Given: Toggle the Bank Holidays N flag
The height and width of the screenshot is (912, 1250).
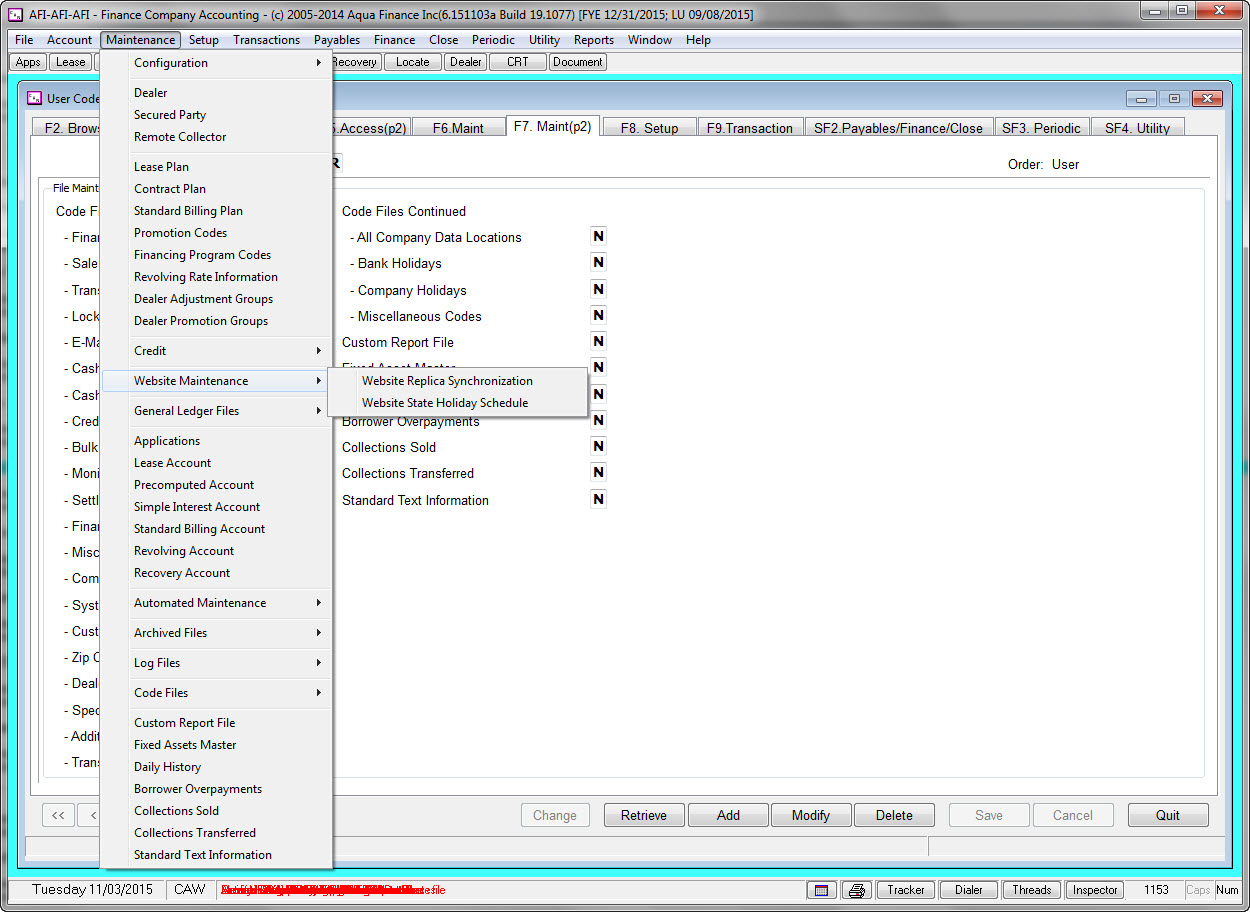Looking at the screenshot, I should [598, 263].
